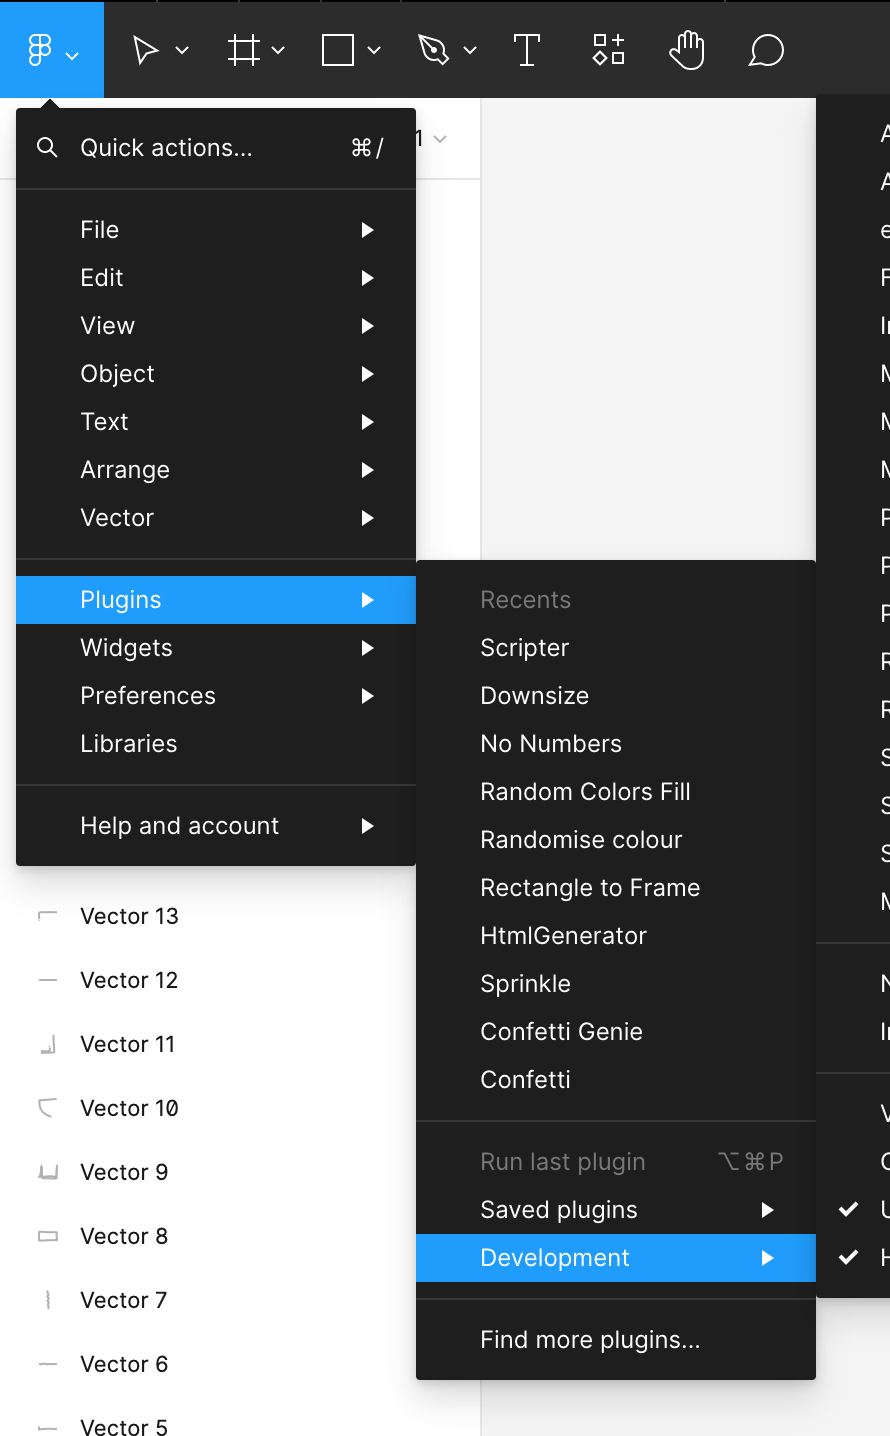Run the Confetti plugin
The image size is (890, 1436).
click(x=616, y=1080)
